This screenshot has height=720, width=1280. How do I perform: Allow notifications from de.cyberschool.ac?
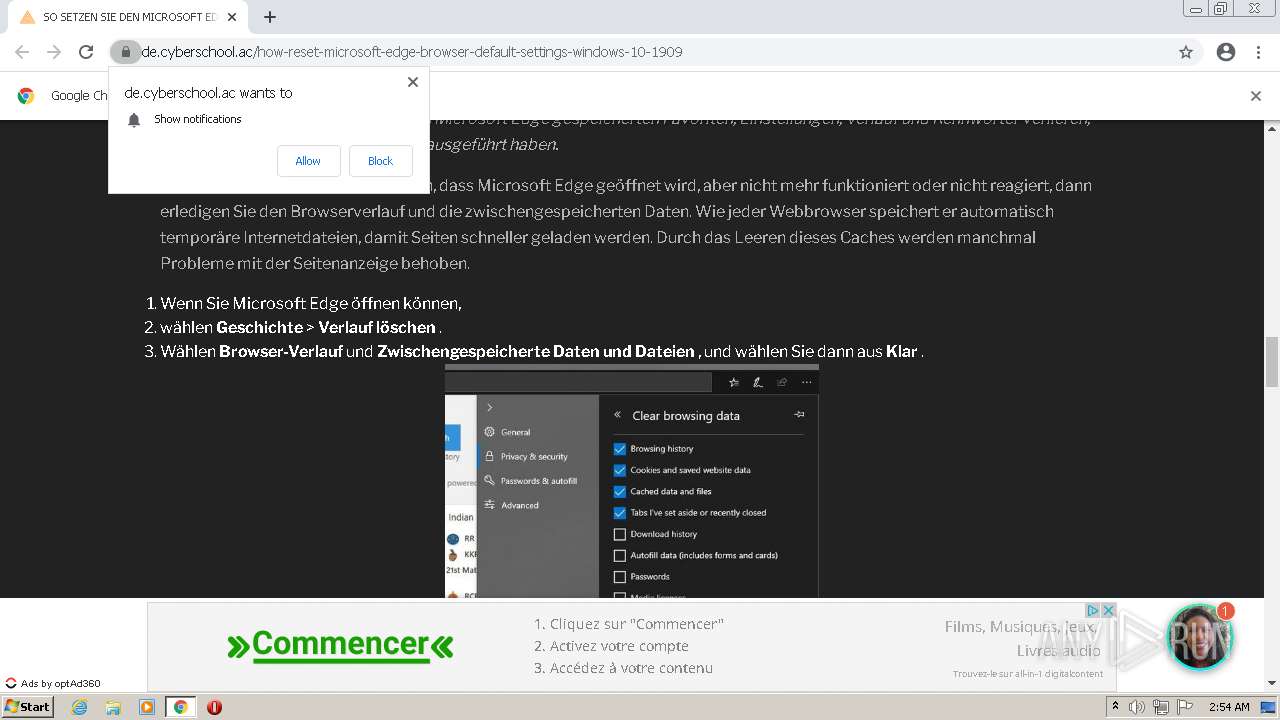[x=308, y=161]
